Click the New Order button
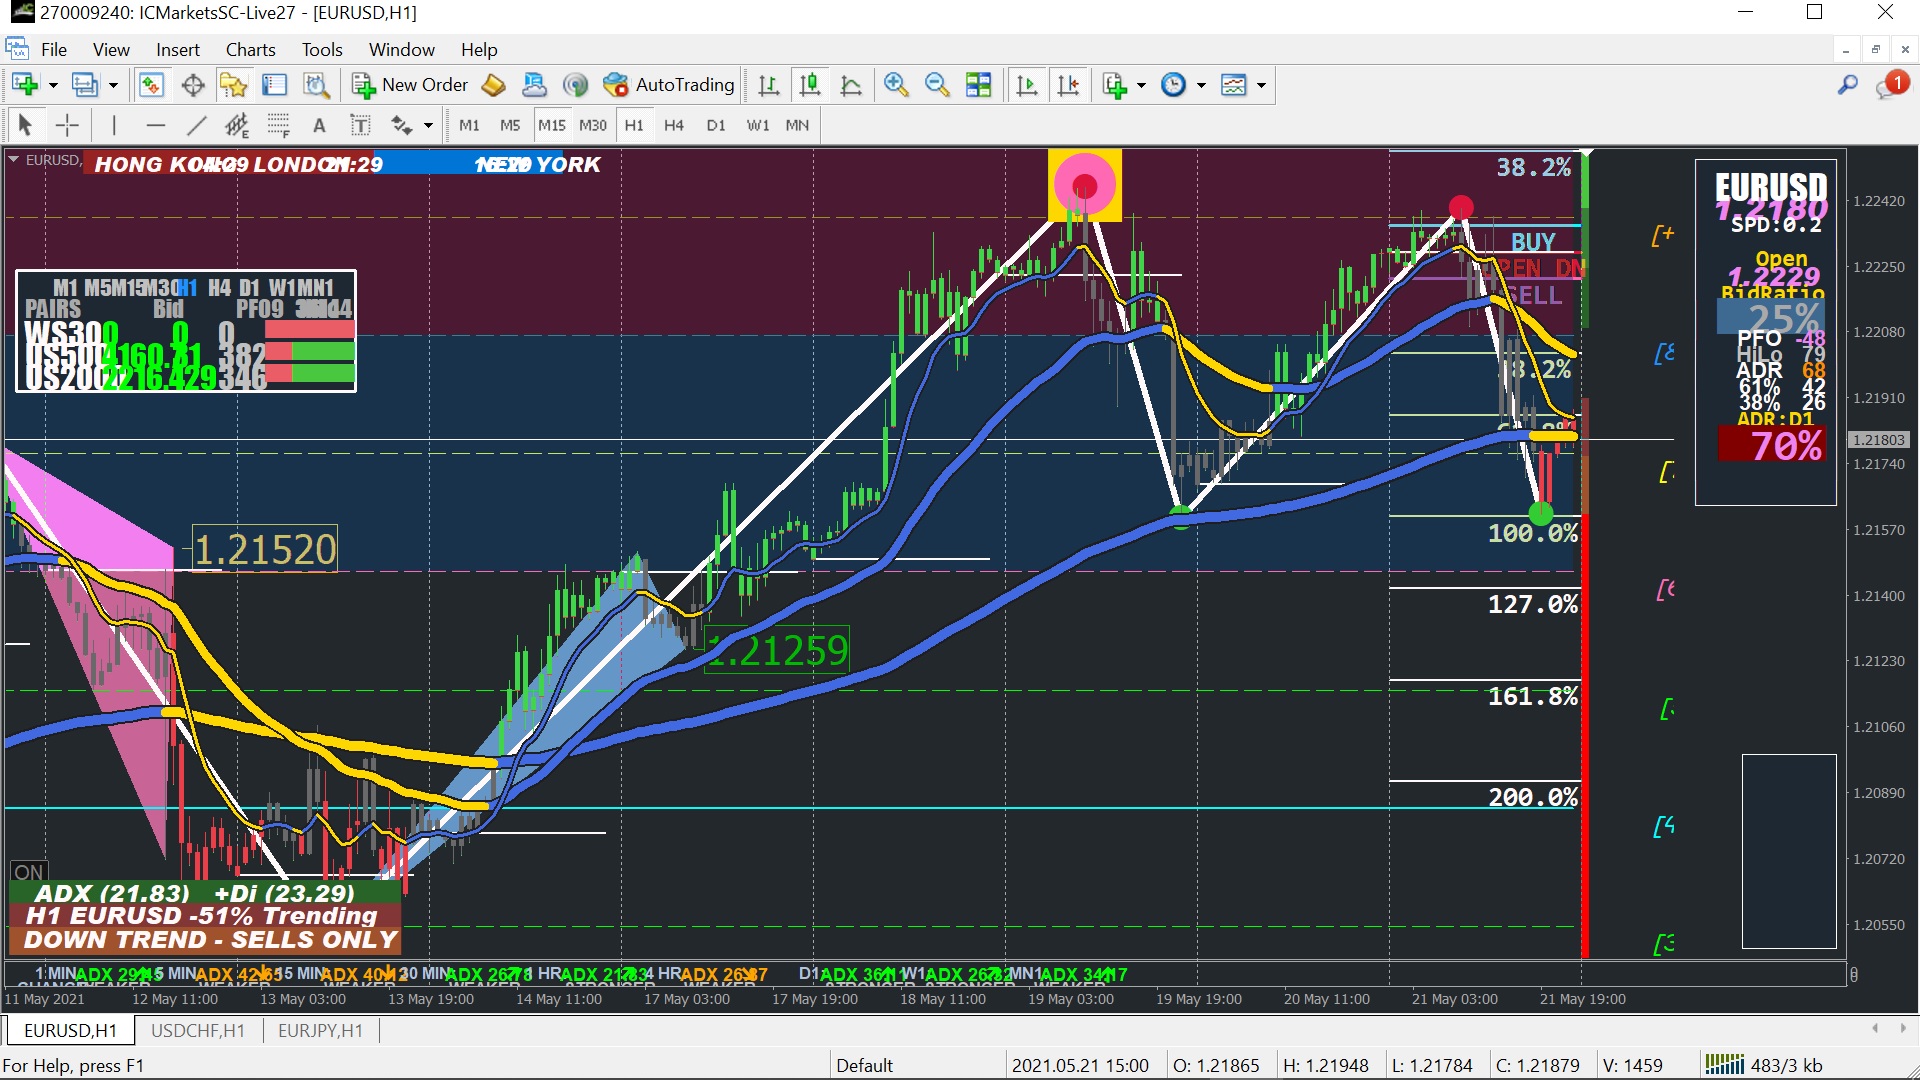The height and width of the screenshot is (1080, 1920). click(x=410, y=85)
